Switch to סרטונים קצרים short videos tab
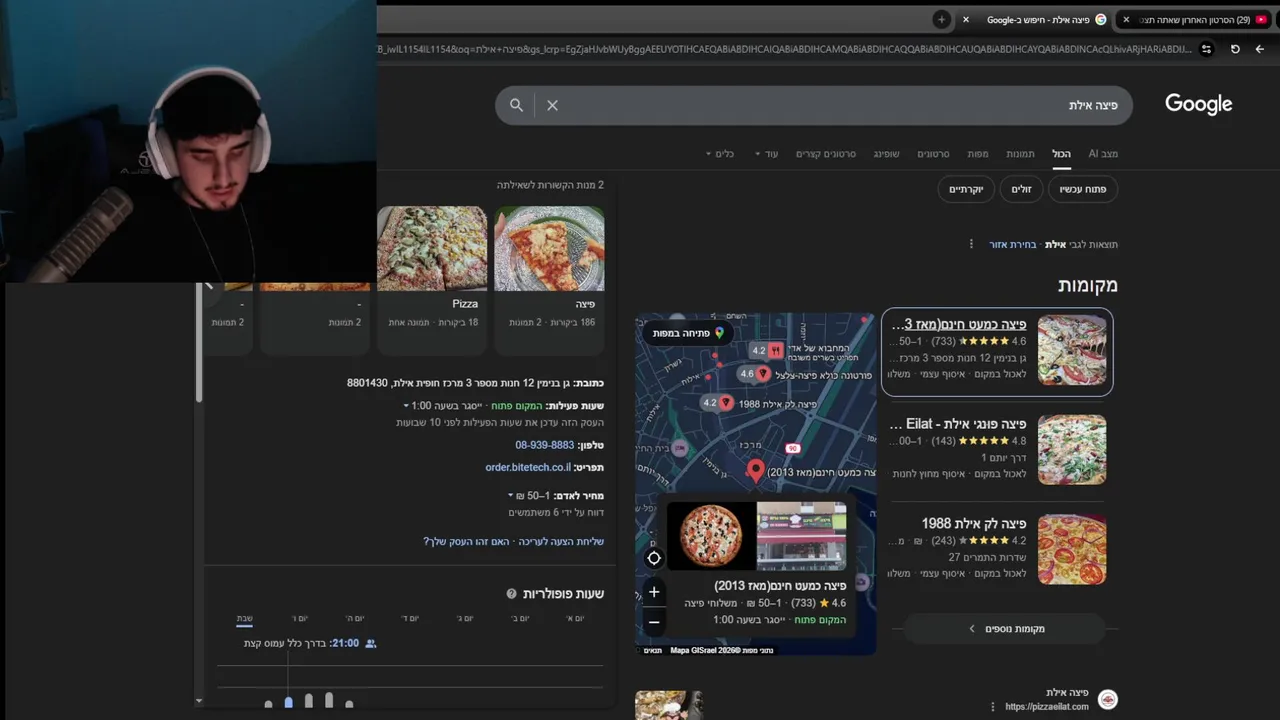The image size is (1280, 720). pyautogui.click(x=826, y=154)
